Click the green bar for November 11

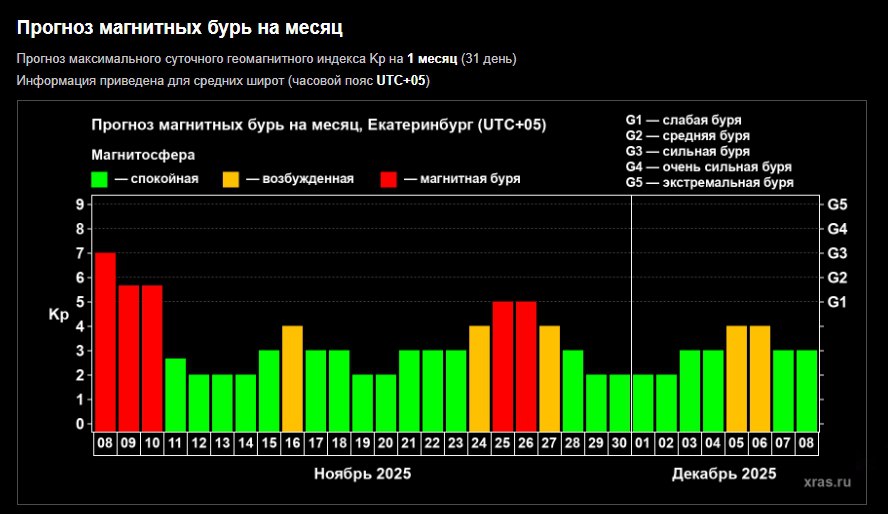175,392
